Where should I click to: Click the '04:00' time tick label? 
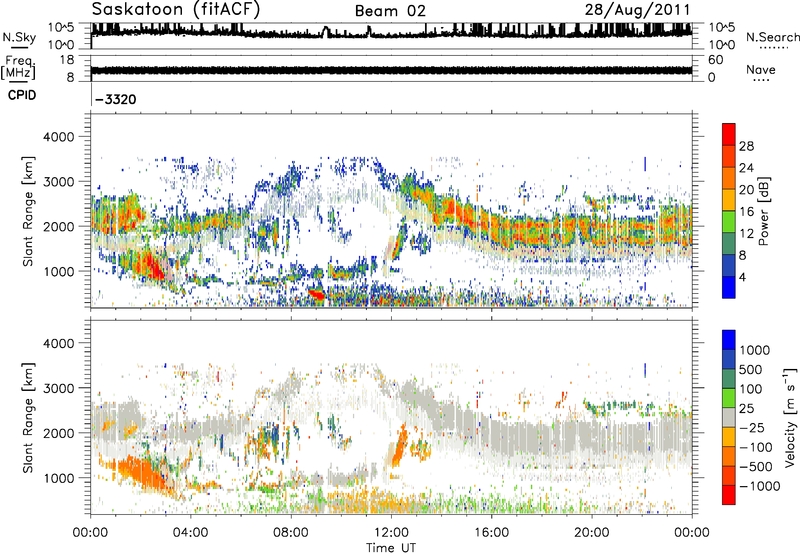pyautogui.click(x=190, y=533)
